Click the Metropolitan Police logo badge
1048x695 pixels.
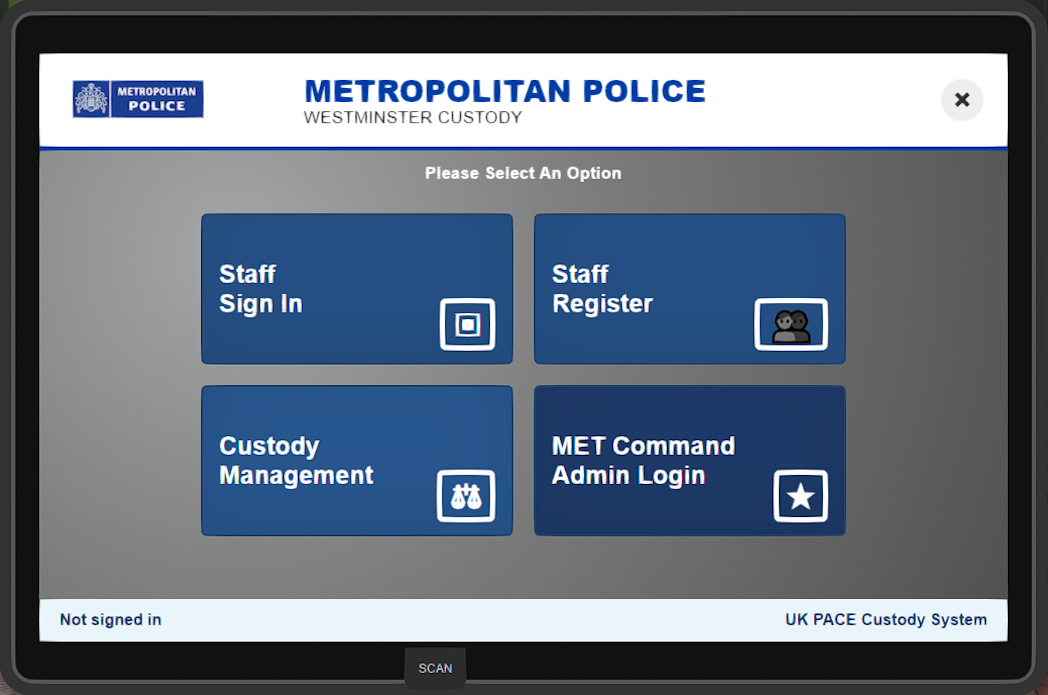pos(138,99)
